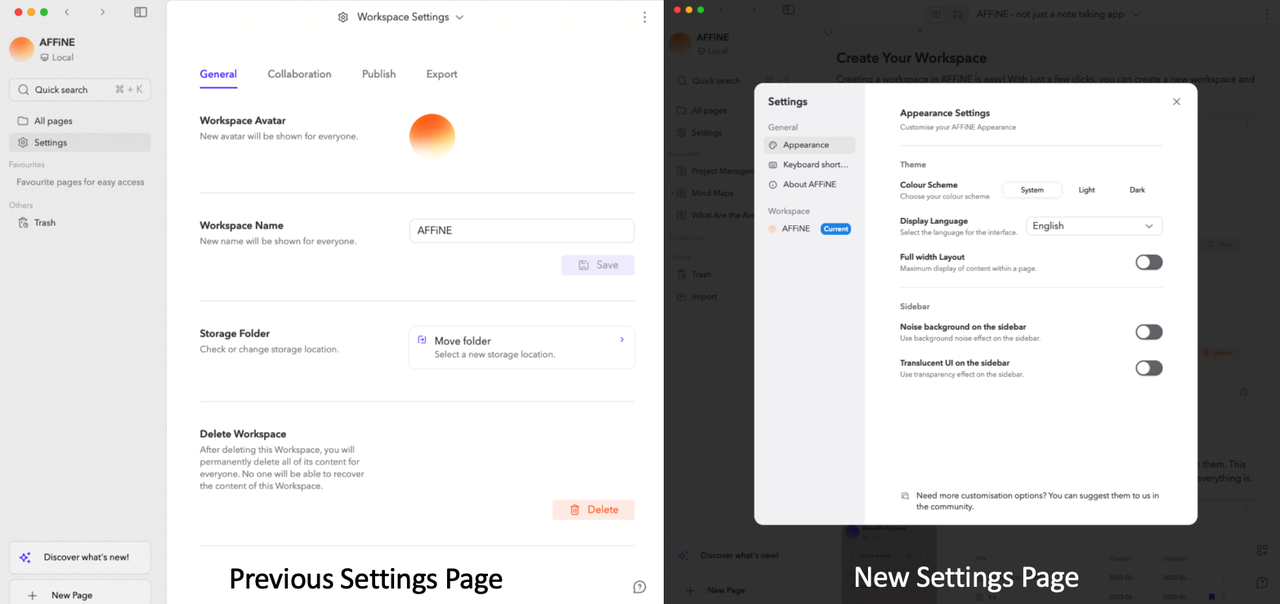This screenshot has height=604, width=1280.
Task: Select Light colour scheme option
Action: tap(1086, 190)
